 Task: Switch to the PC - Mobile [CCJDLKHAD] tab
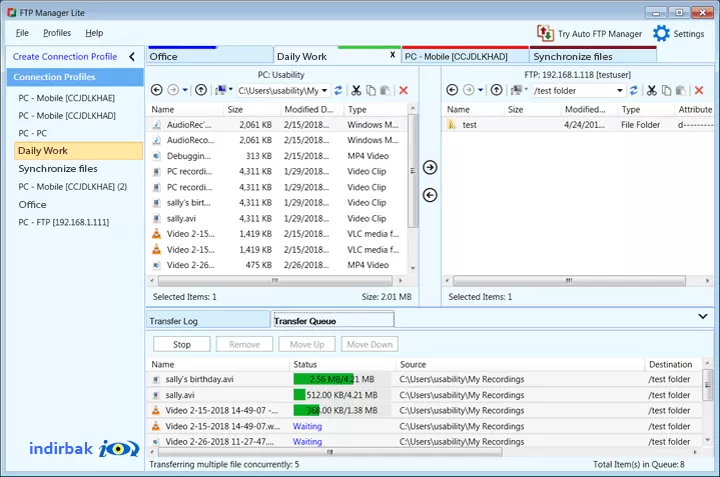pyautogui.click(x=465, y=56)
